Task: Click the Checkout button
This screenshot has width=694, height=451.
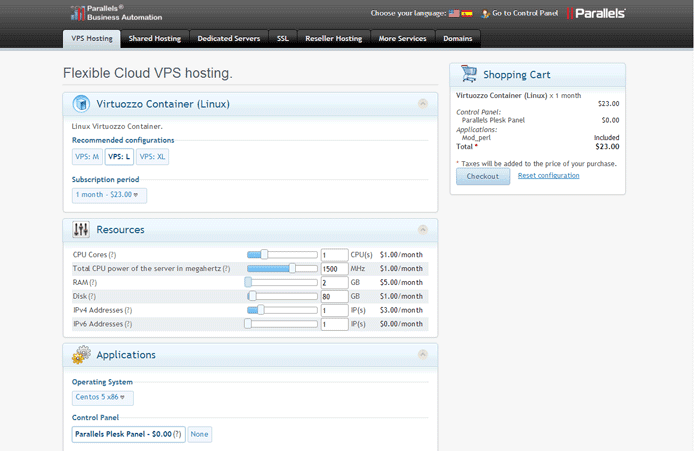Action: coord(483,176)
